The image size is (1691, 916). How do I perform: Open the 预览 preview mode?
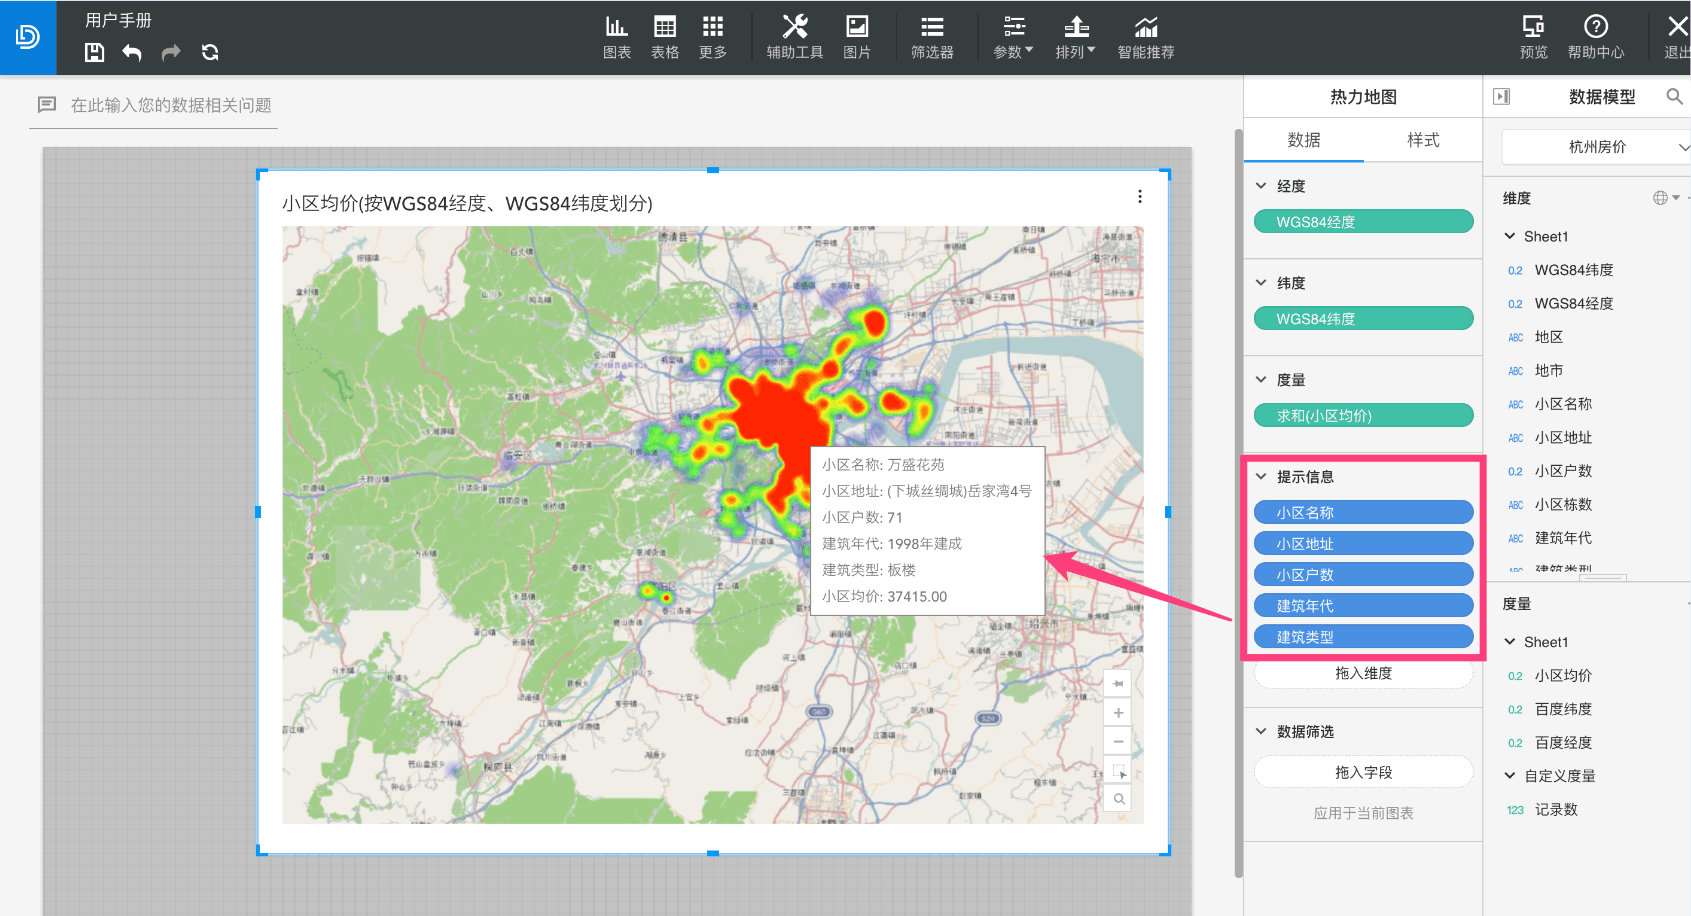pos(1533,37)
